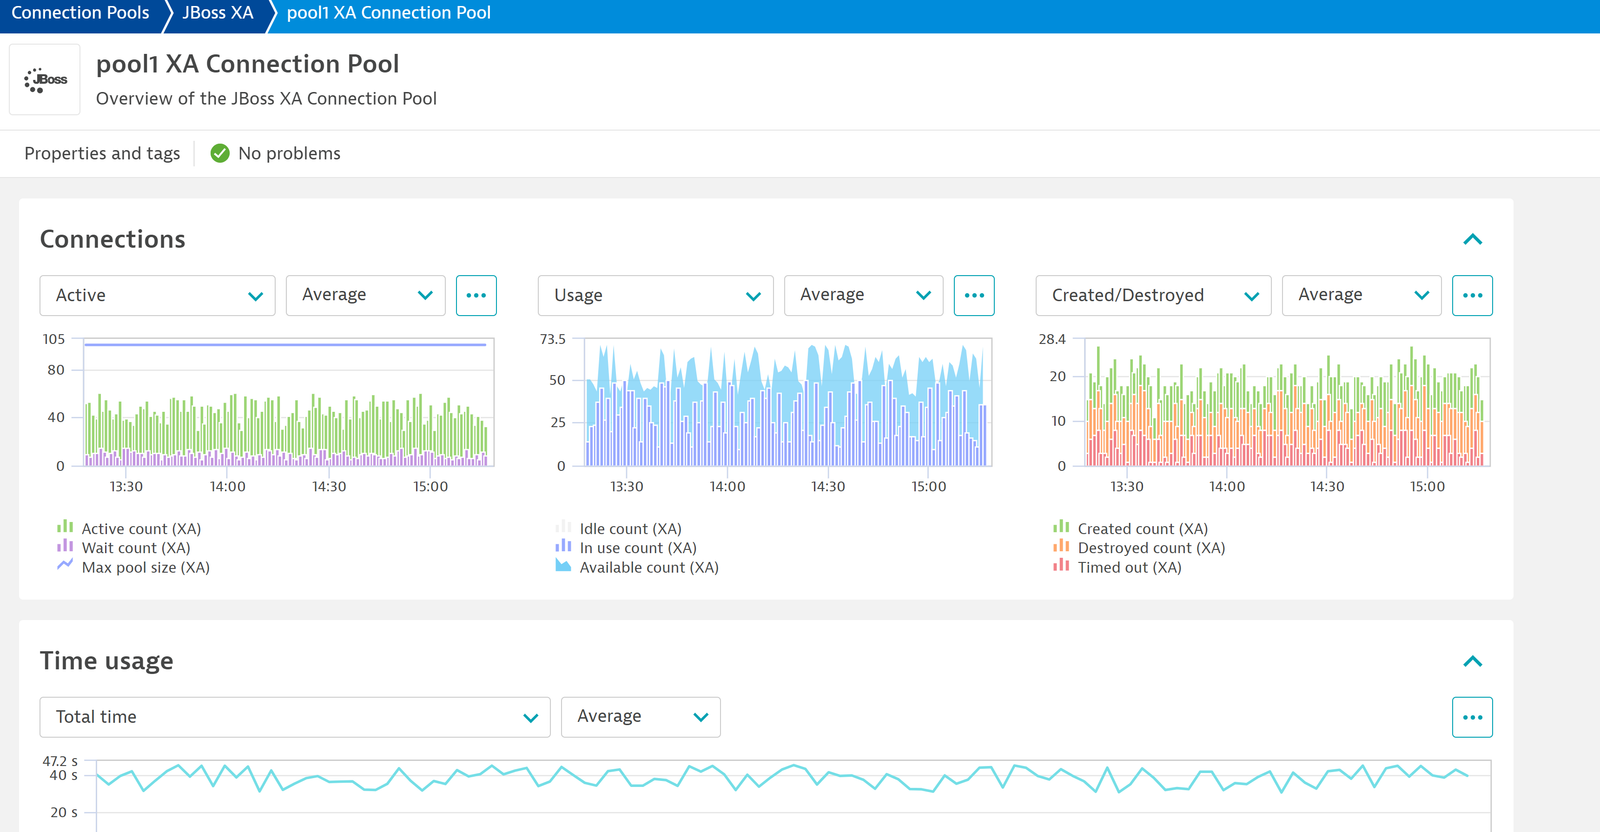The width and height of the screenshot is (1600, 832).
Task: Click the No problems status link
Action: click(289, 153)
